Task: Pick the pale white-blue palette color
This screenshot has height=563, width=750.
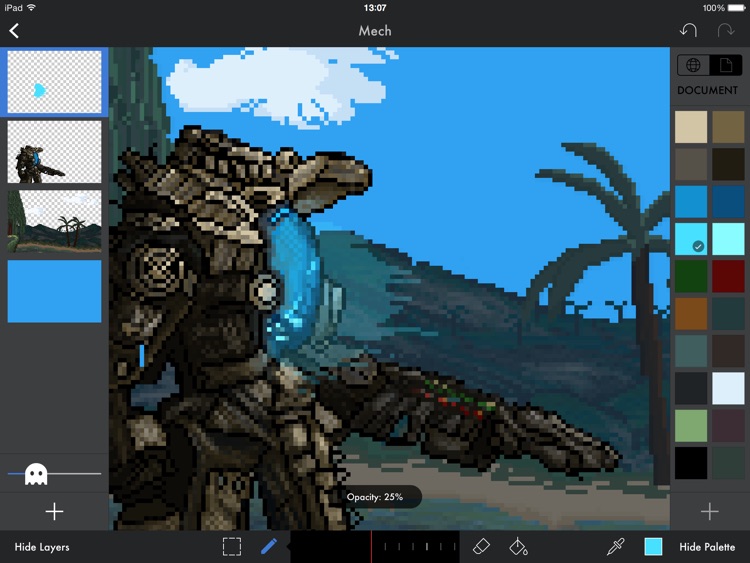Action: tap(728, 388)
